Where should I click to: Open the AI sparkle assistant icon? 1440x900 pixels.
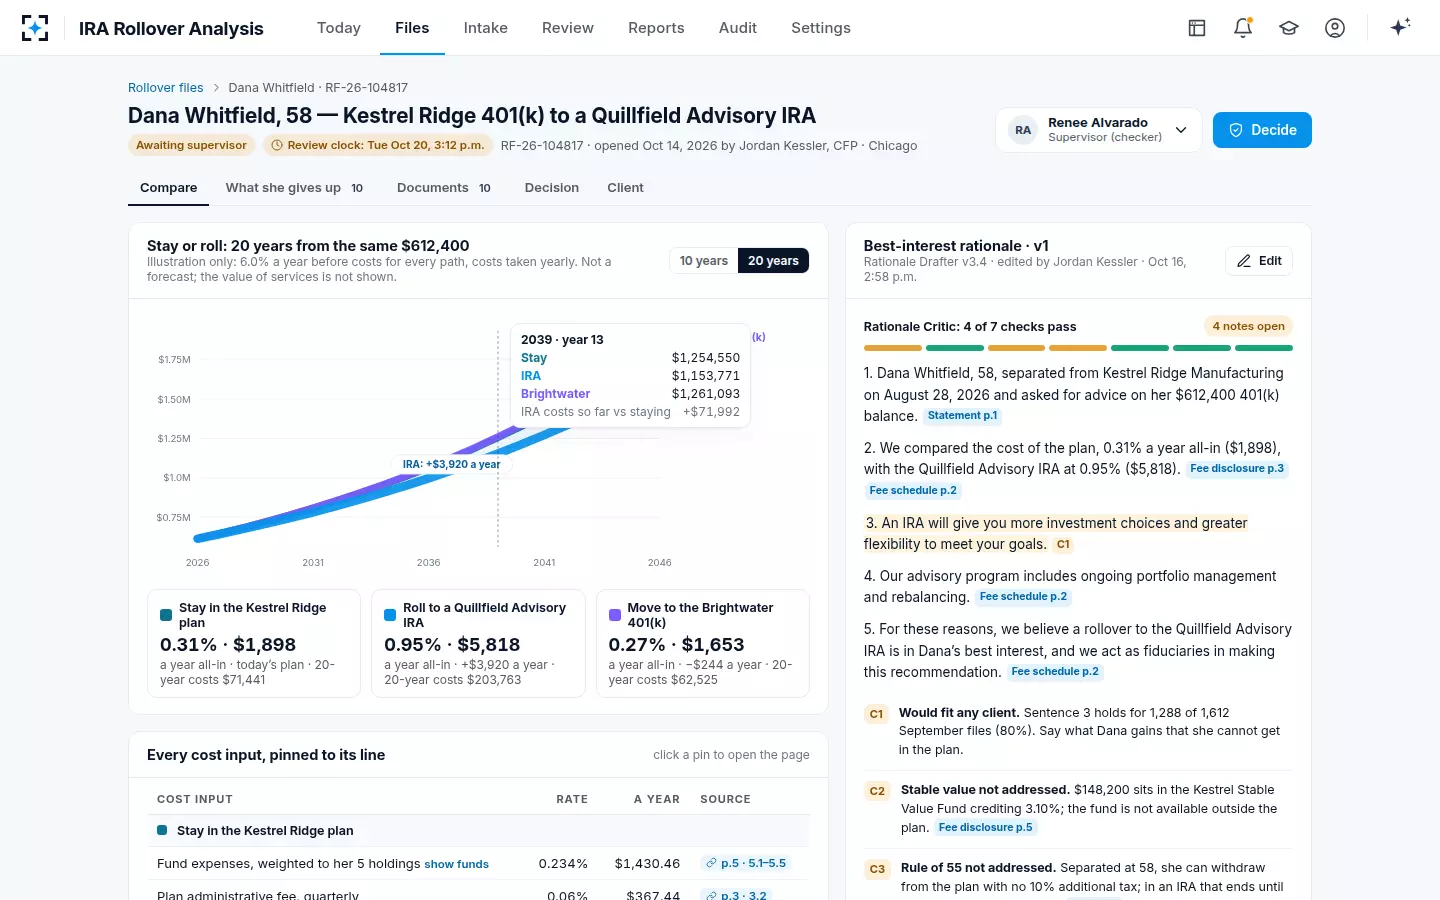click(x=1400, y=27)
